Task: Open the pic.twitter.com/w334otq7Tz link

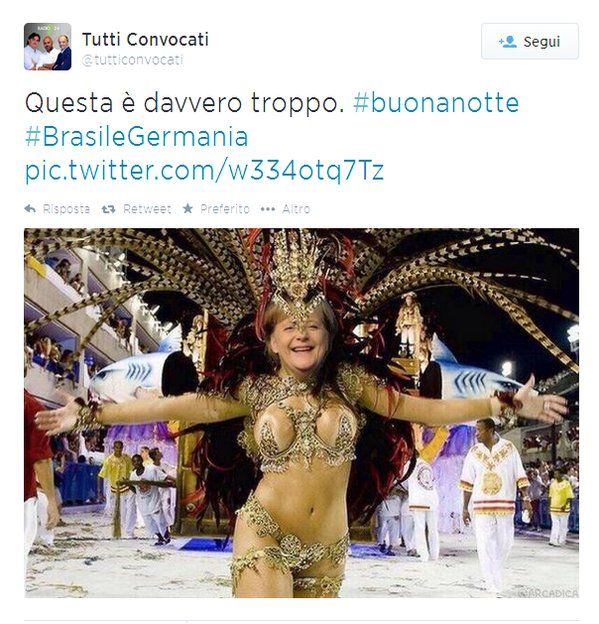Action: tap(204, 170)
